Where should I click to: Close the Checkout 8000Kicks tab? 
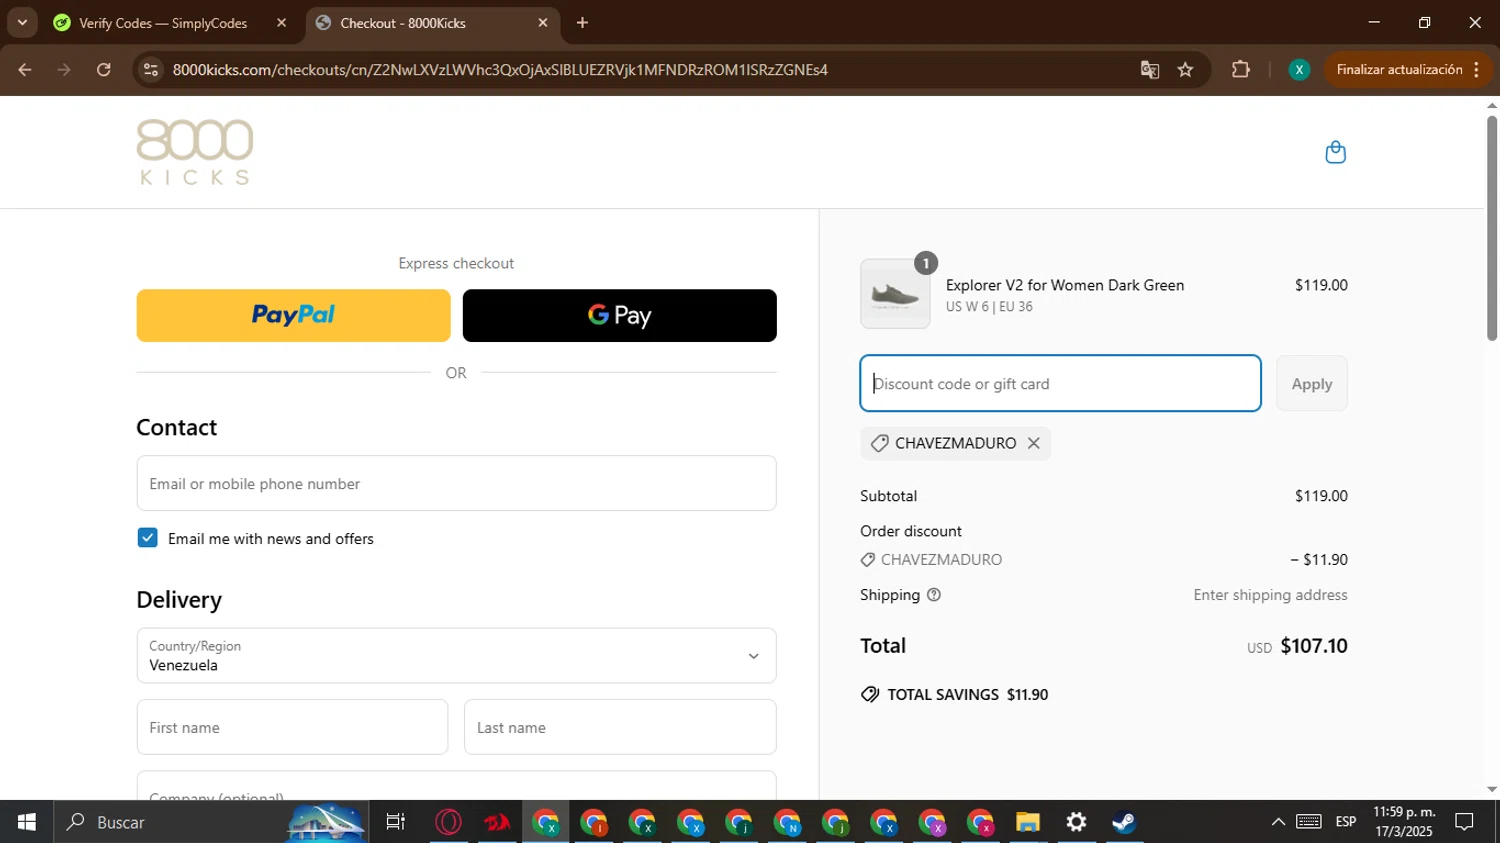pos(543,23)
